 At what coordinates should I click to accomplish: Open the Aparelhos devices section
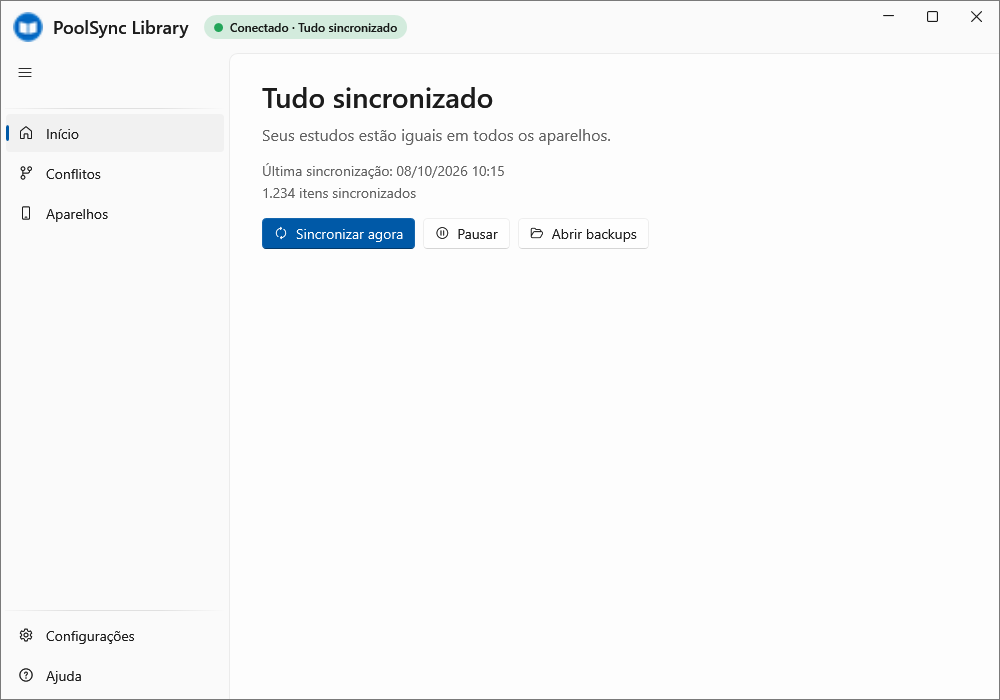click(115, 214)
